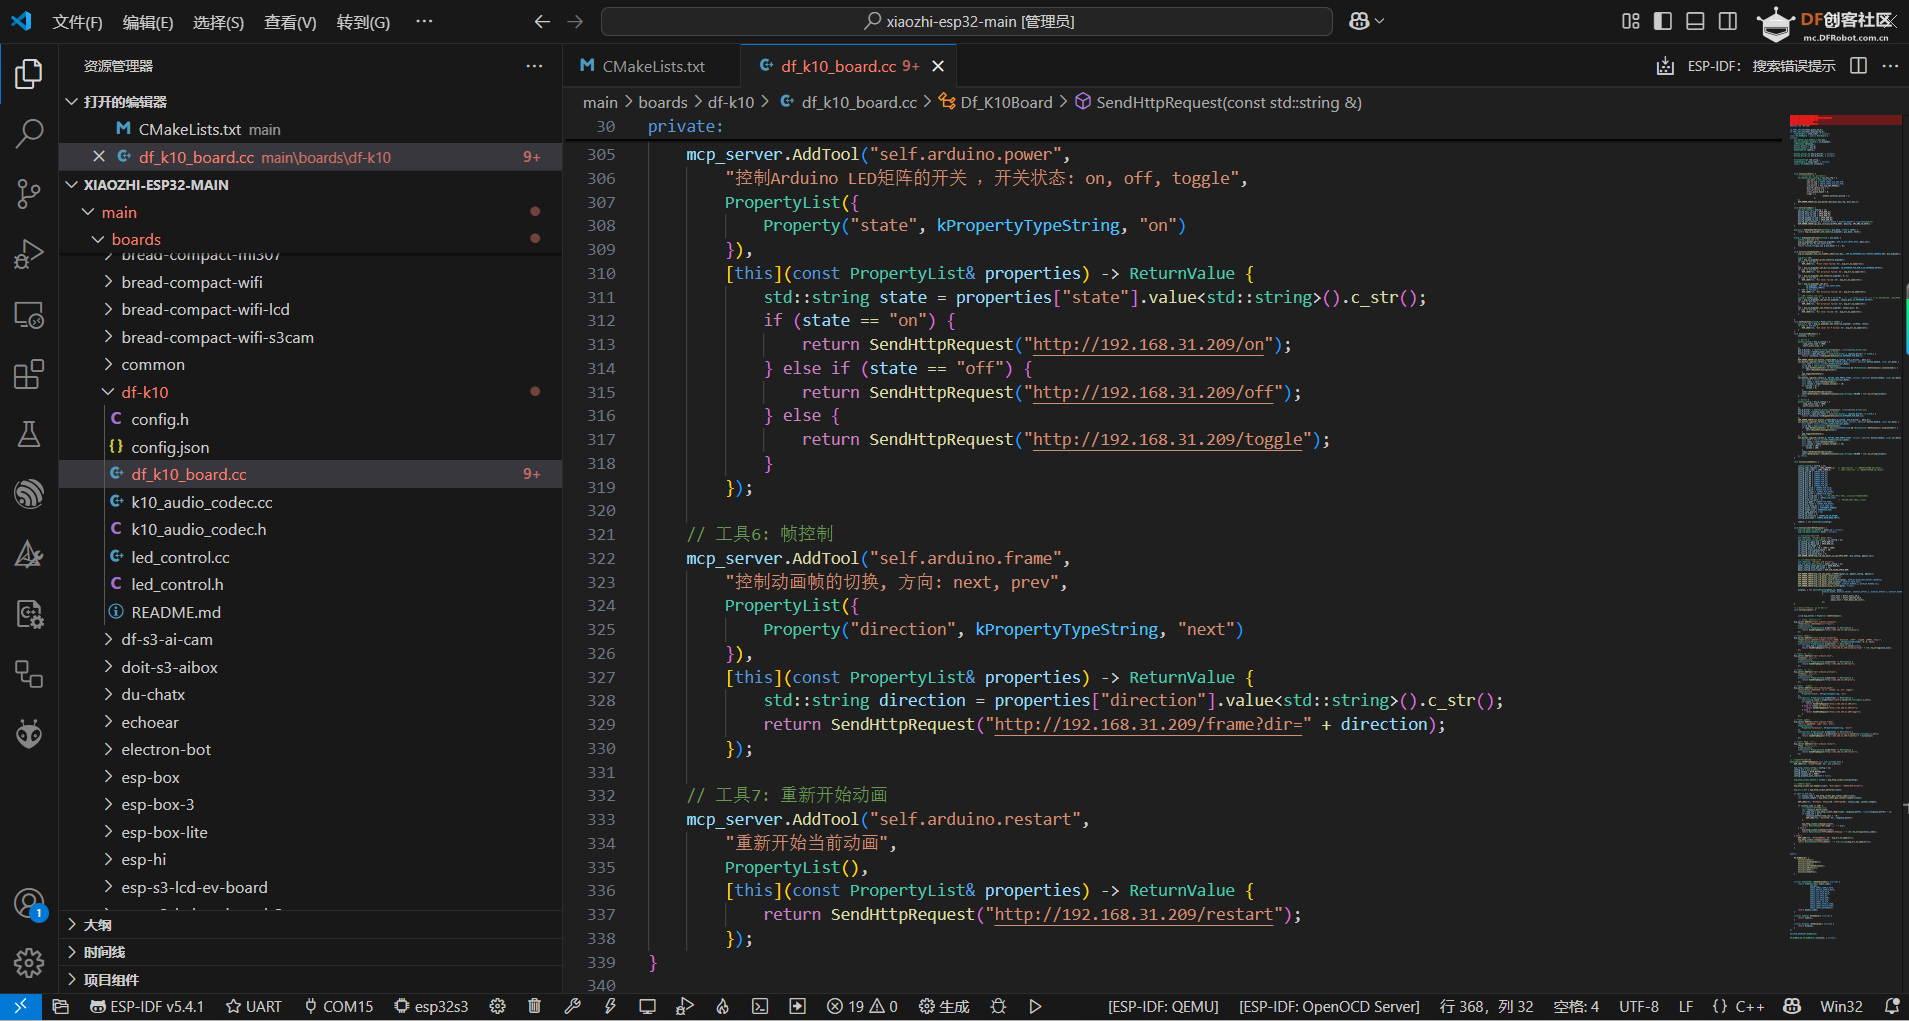1909x1021 pixels.
Task: Open the Manage gear in activity bar
Action: (29, 962)
